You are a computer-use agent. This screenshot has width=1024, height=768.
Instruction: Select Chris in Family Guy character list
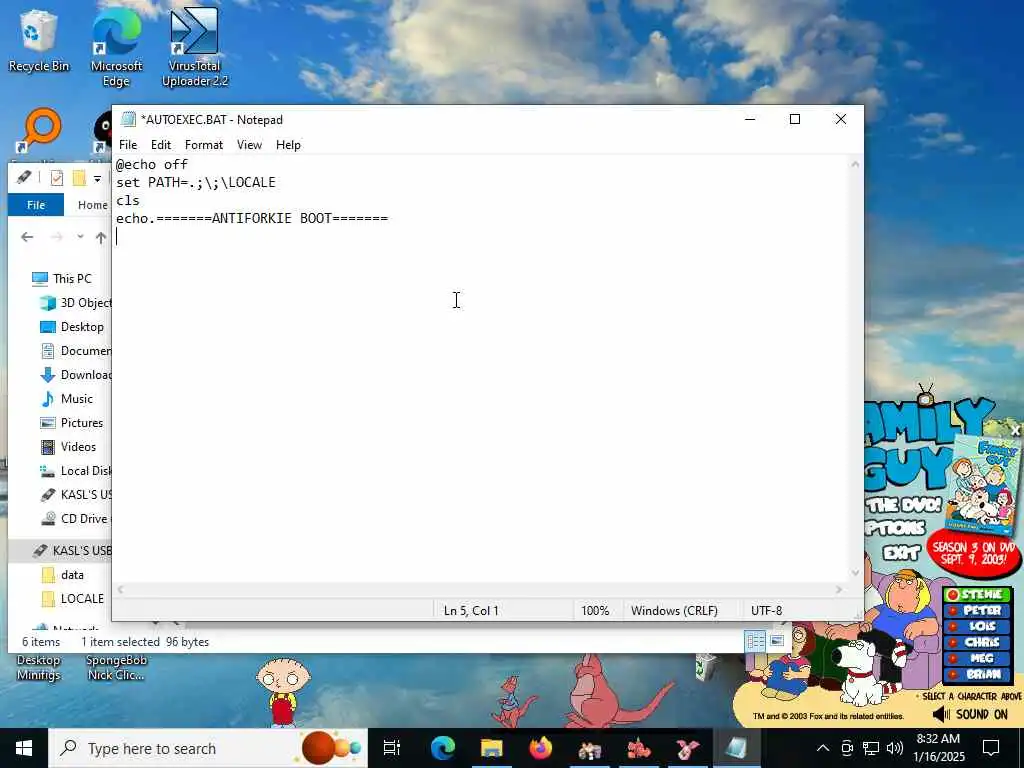pyautogui.click(x=977, y=643)
